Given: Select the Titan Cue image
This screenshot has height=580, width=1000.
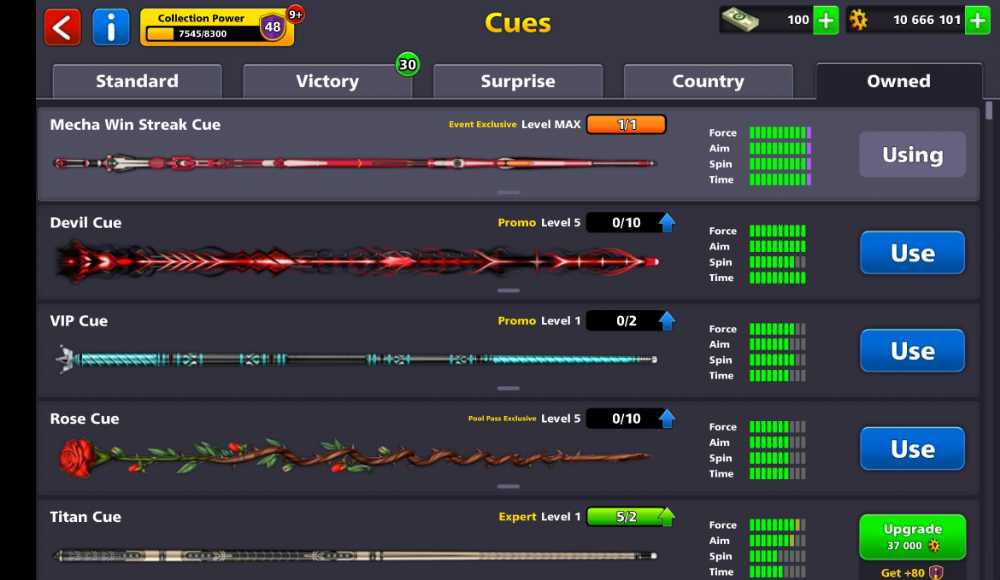Looking at the screenshot, I should pyautogui.click(x=356, y=556).
